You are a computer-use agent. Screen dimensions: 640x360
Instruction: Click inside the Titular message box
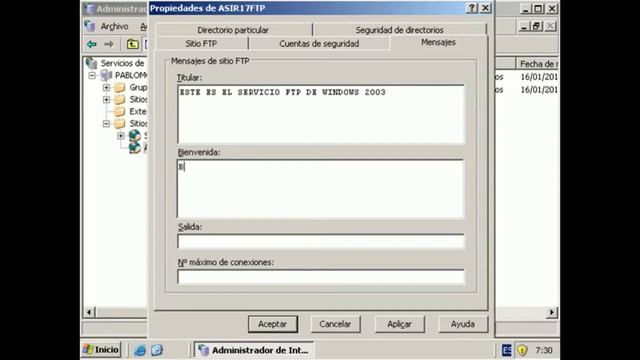(x=321, y=114)
